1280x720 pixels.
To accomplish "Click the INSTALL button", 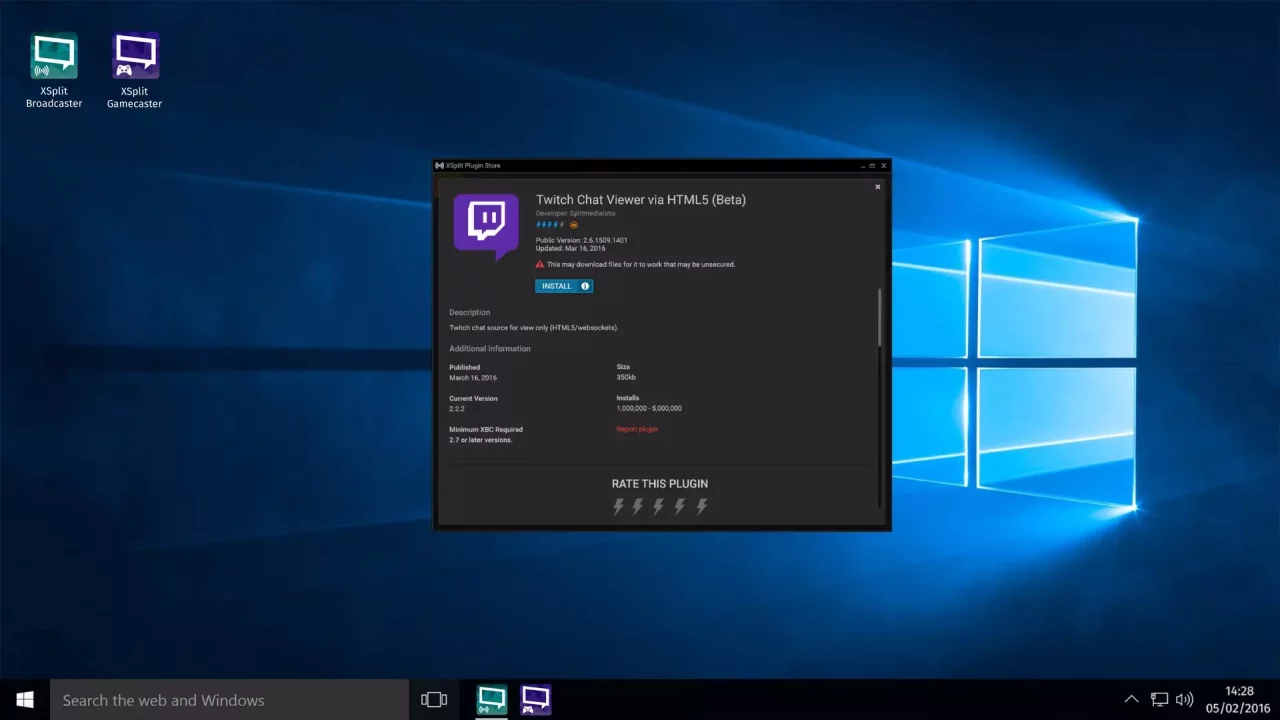I will point(556,286).
